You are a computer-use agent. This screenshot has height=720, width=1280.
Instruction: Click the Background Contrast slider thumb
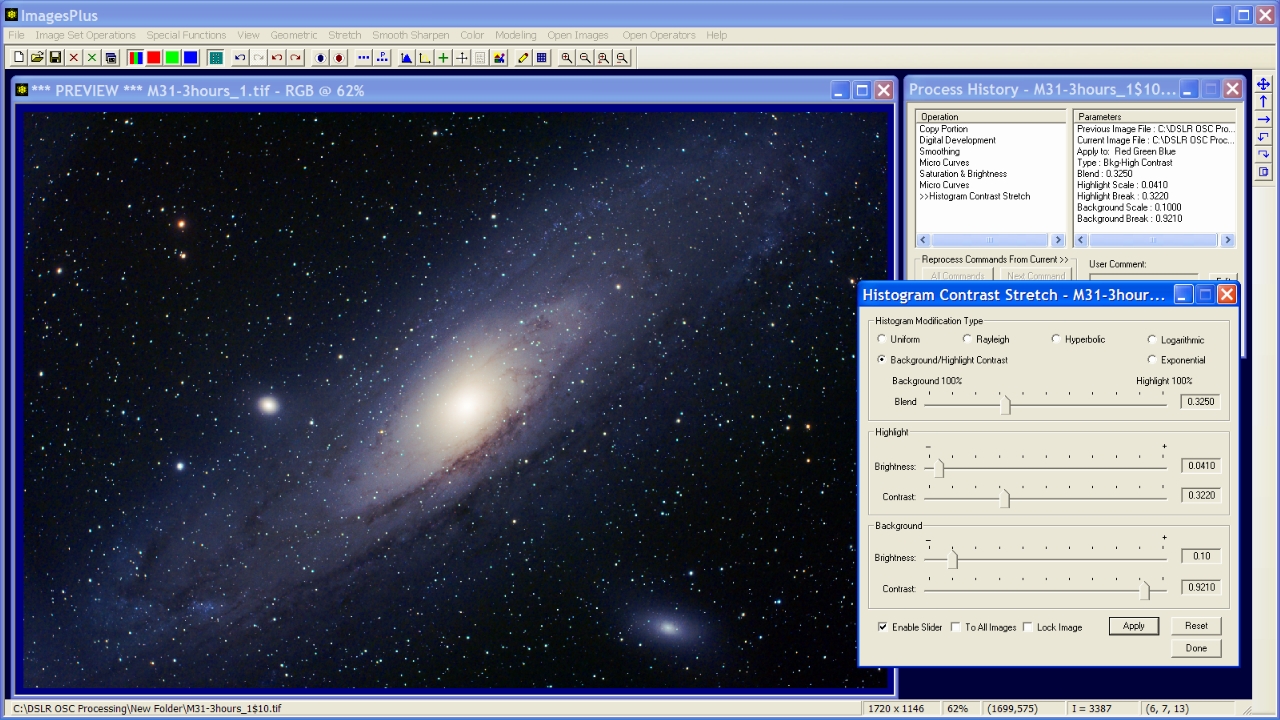click(x=1146, y=590)
